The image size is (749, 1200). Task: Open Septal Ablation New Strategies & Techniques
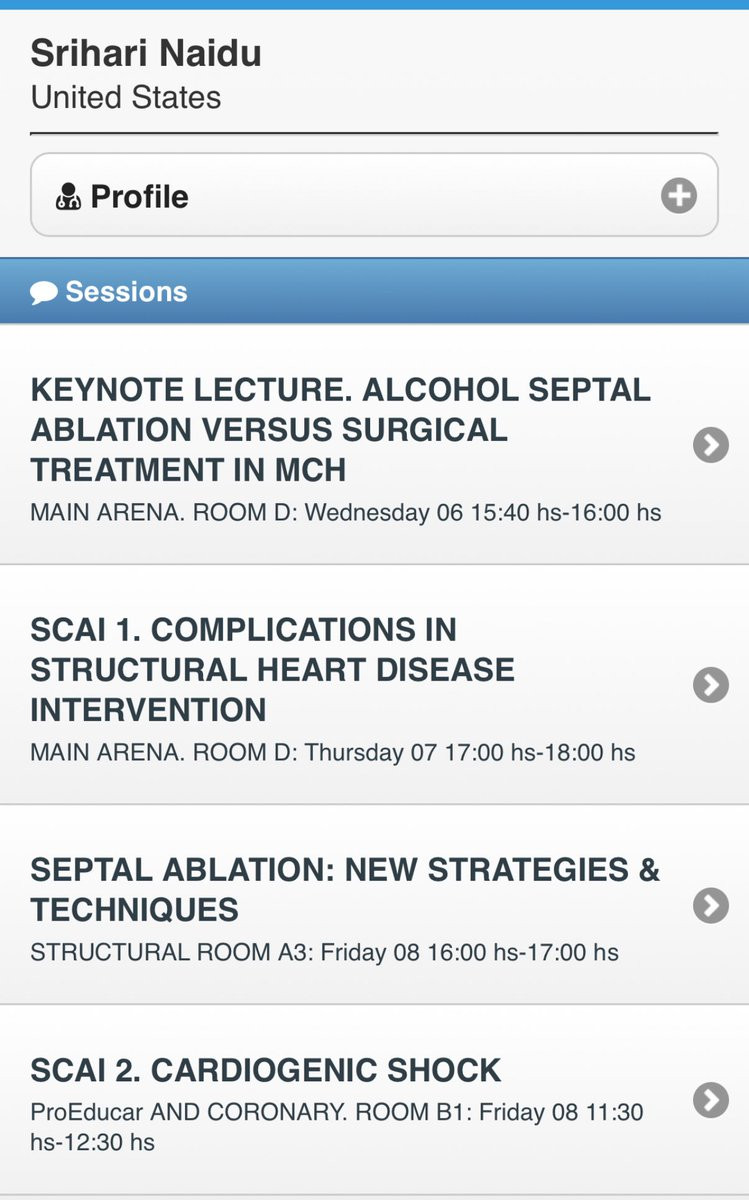tap(374, 905)
